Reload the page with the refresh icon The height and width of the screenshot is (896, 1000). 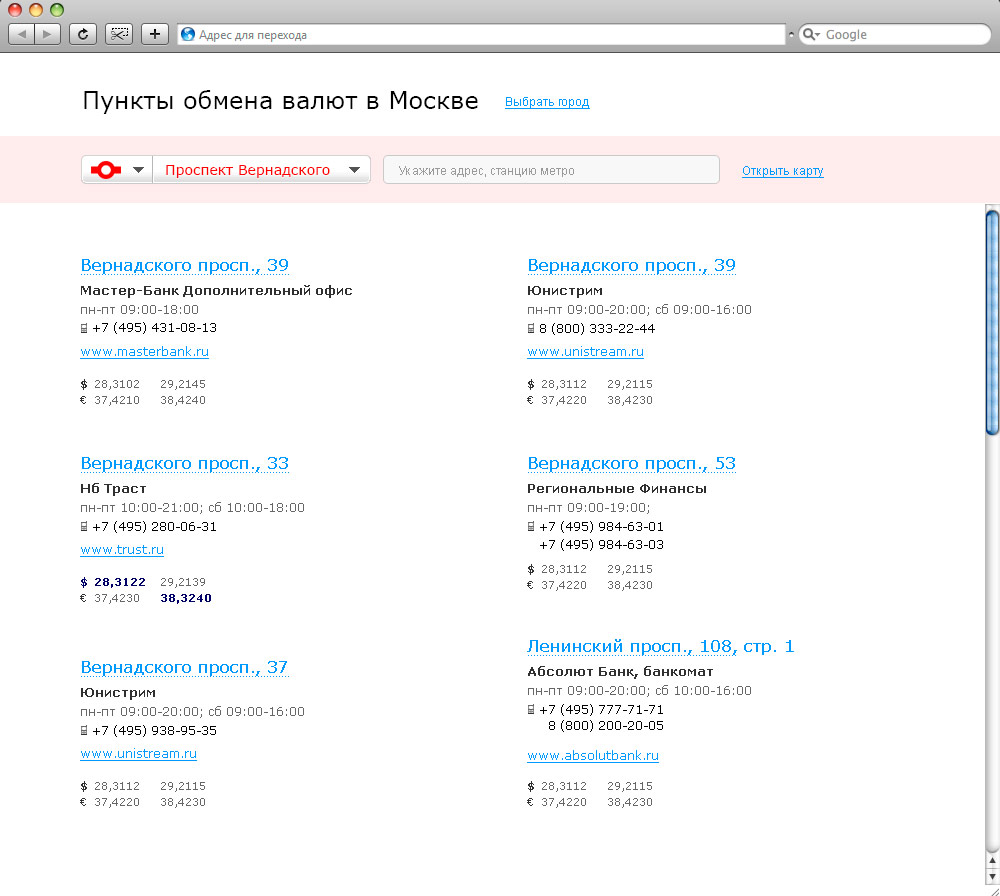click(82, 34)
